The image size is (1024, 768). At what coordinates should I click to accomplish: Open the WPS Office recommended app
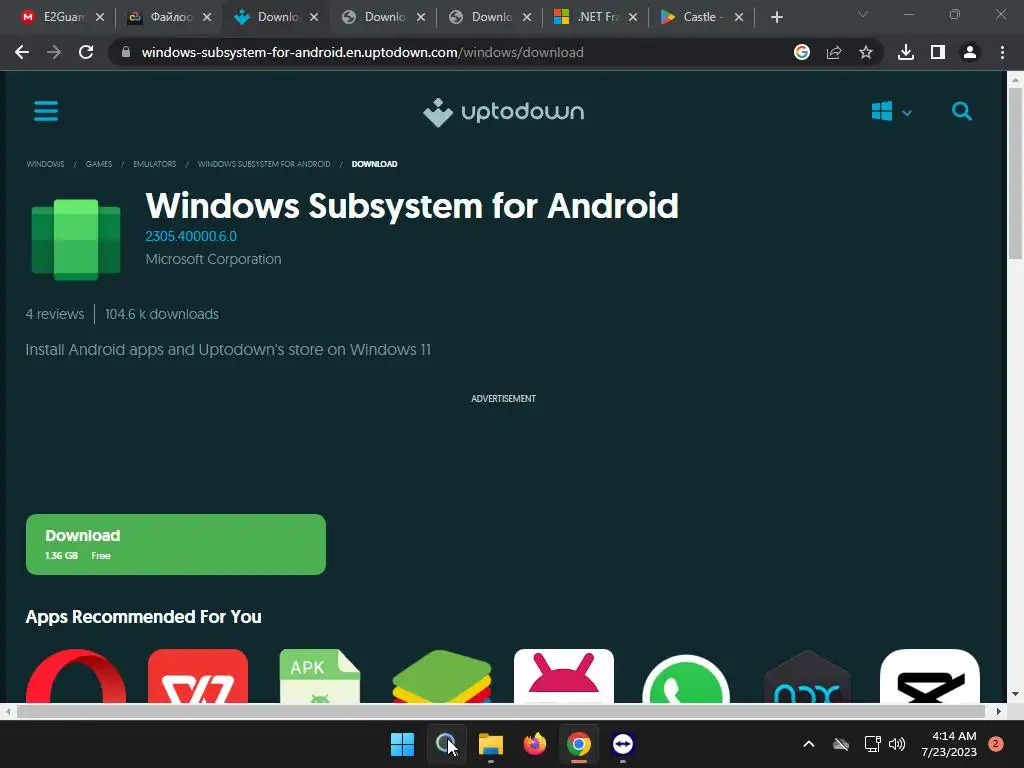pos(198,676)
